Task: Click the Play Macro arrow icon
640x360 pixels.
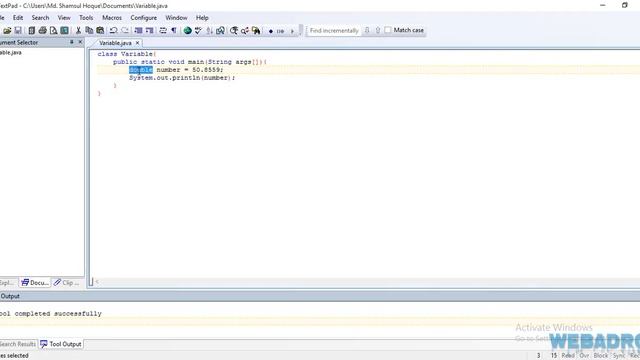Action: [x=292, y=31]
